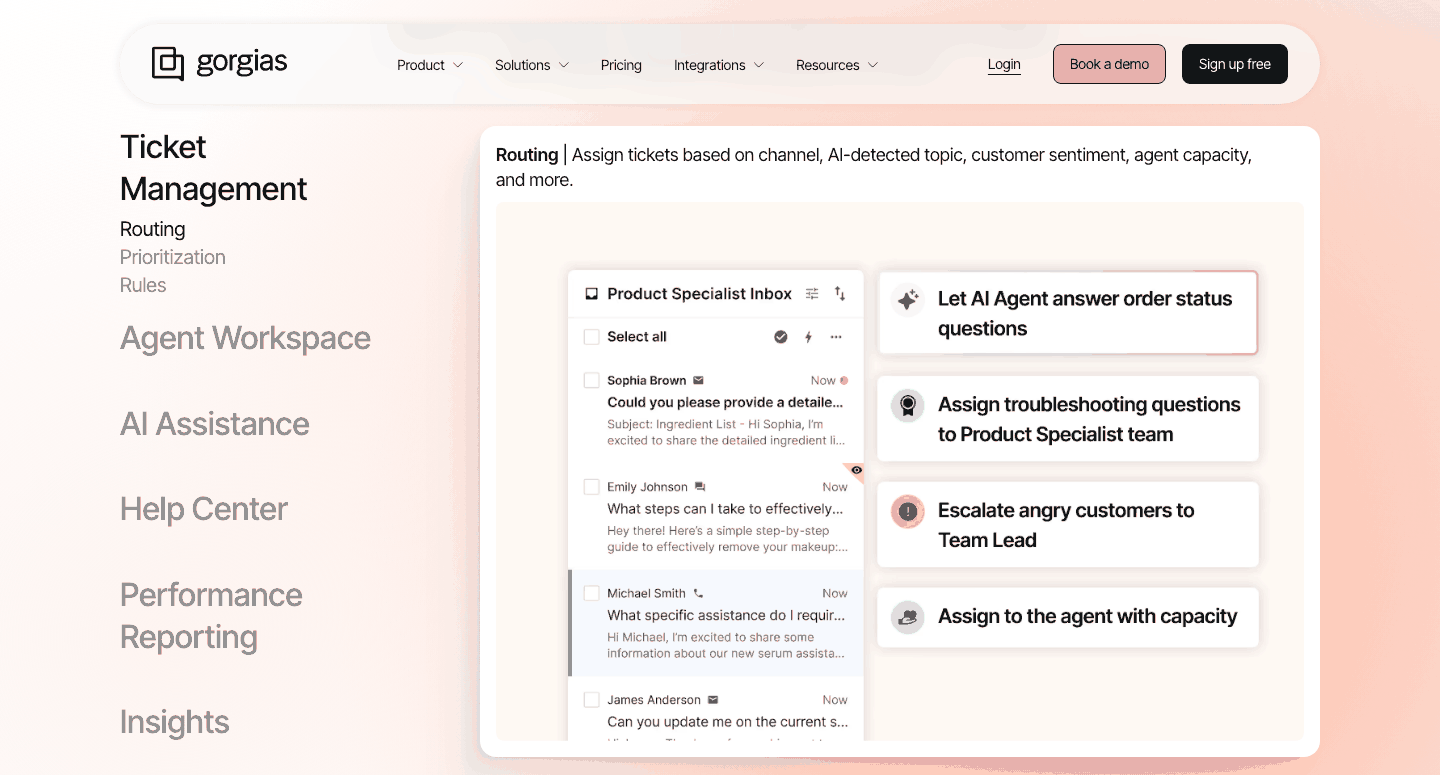Click the hand-heart icon on agent capacity card

click(908, 618)
